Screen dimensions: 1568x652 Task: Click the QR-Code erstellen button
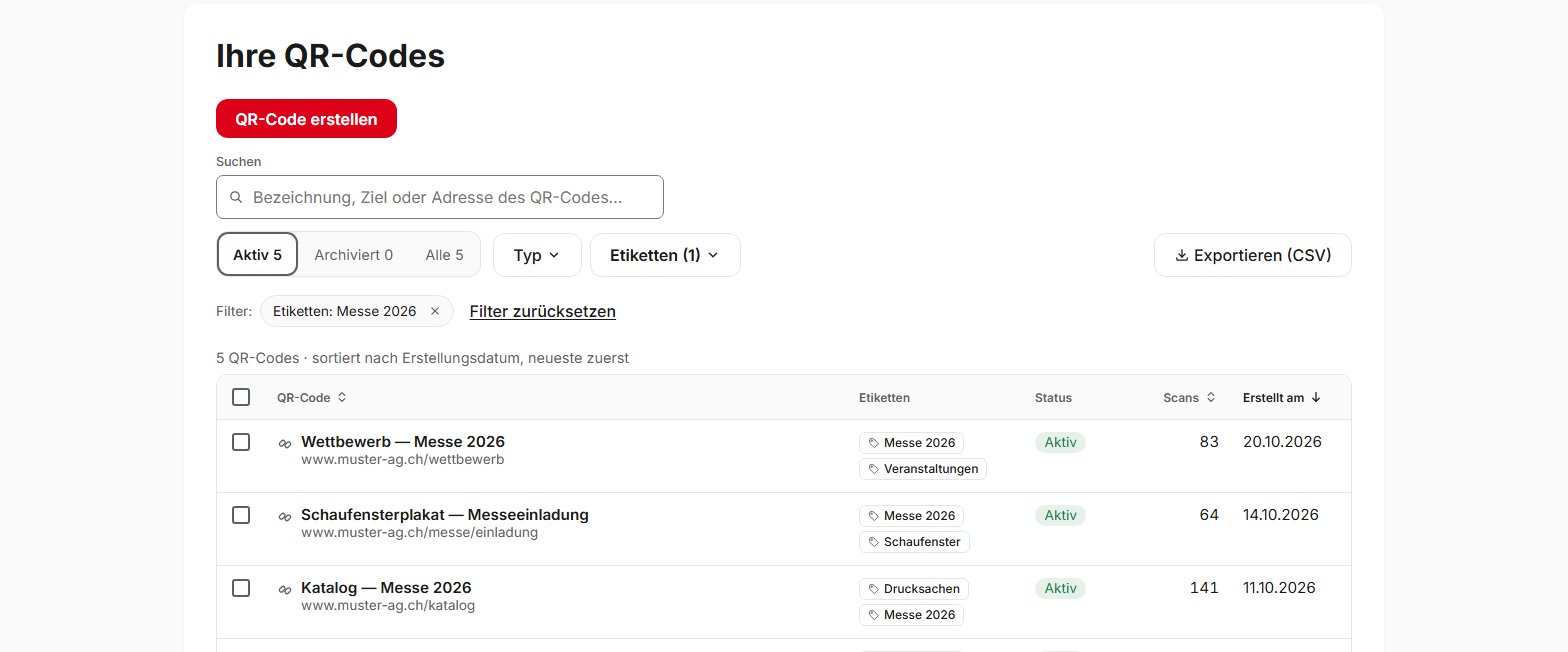[x=306, y=119]
